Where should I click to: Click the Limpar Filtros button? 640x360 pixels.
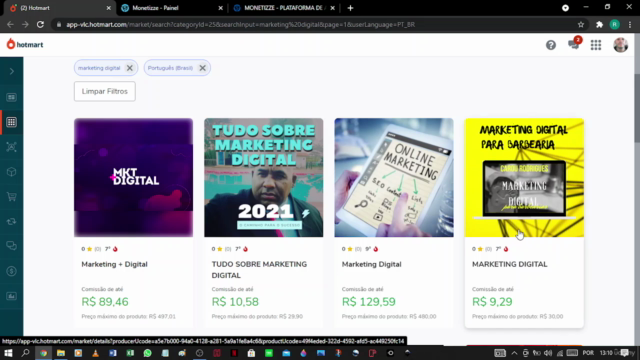click(104, 91)
